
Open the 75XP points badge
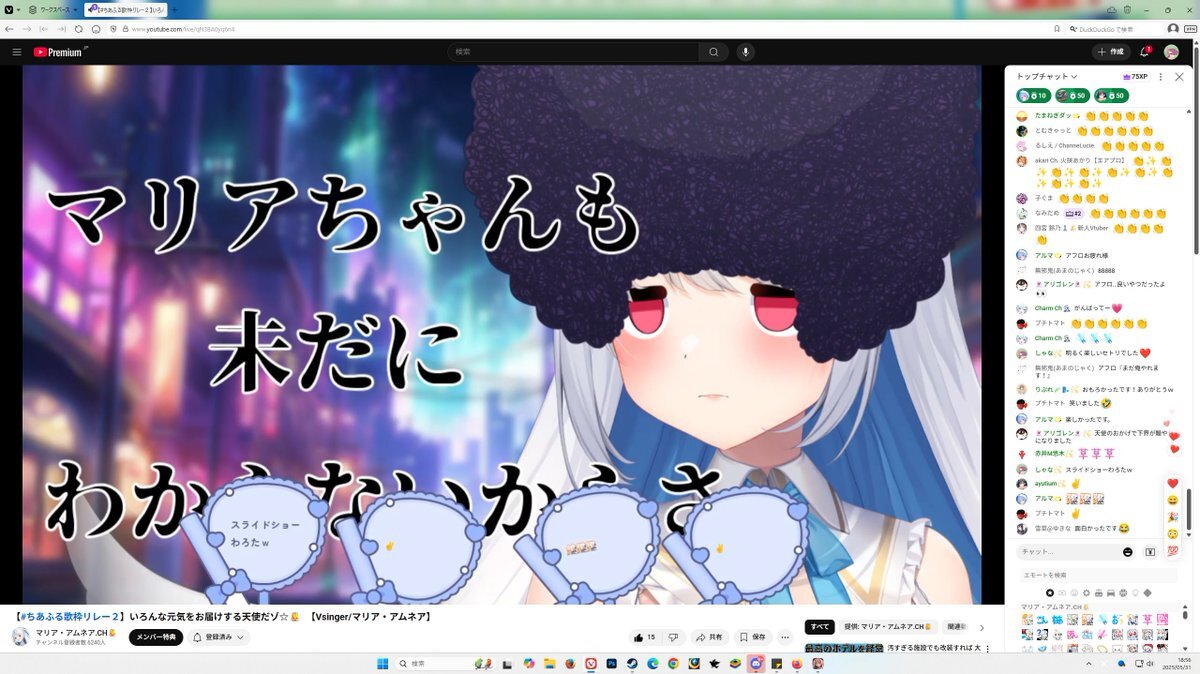point(1135,77)
